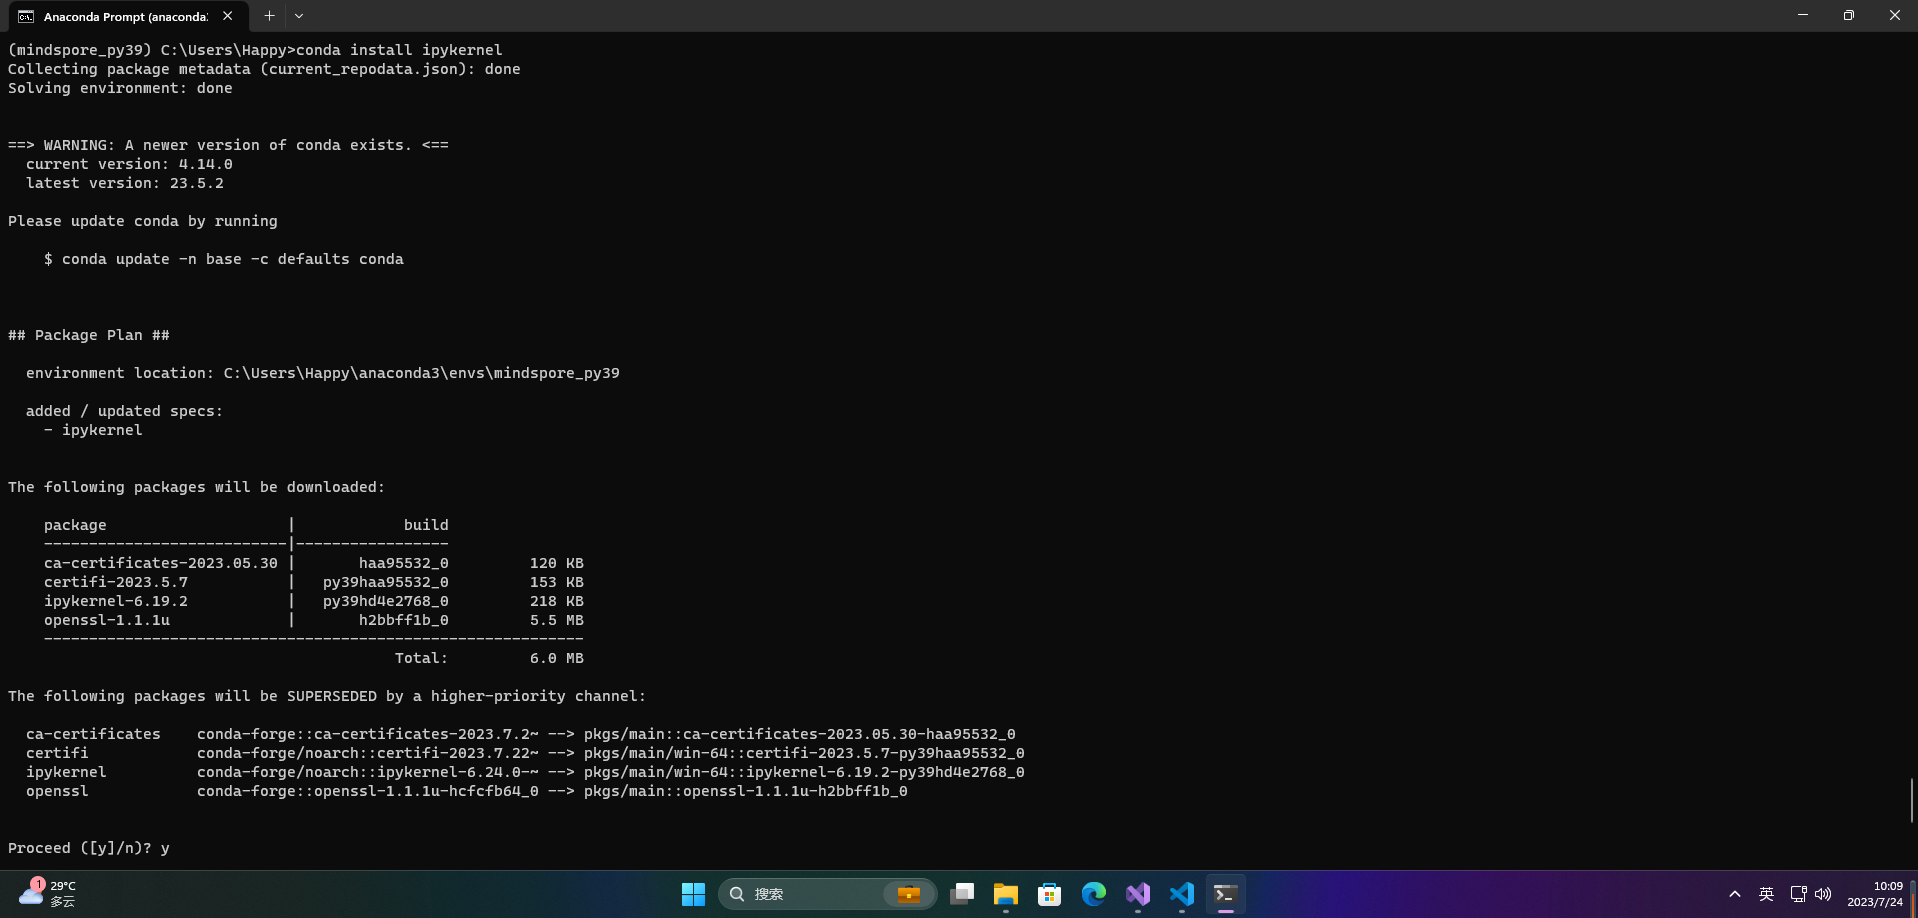The height and width of the screenshot is (918, 1918).
Task: Open Task View on the taskbar
Action: click(962, 894)
